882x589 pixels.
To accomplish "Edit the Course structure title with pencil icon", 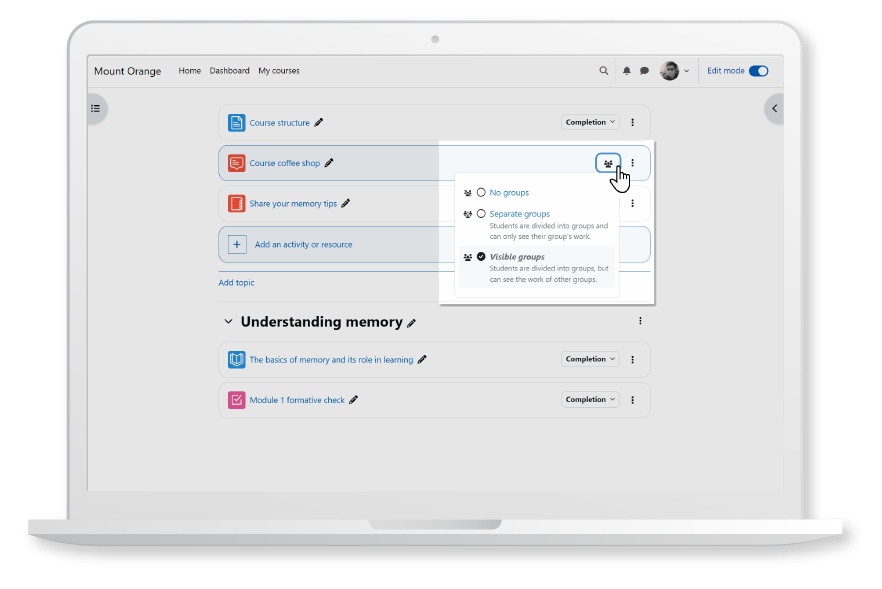I will [319, 123].
